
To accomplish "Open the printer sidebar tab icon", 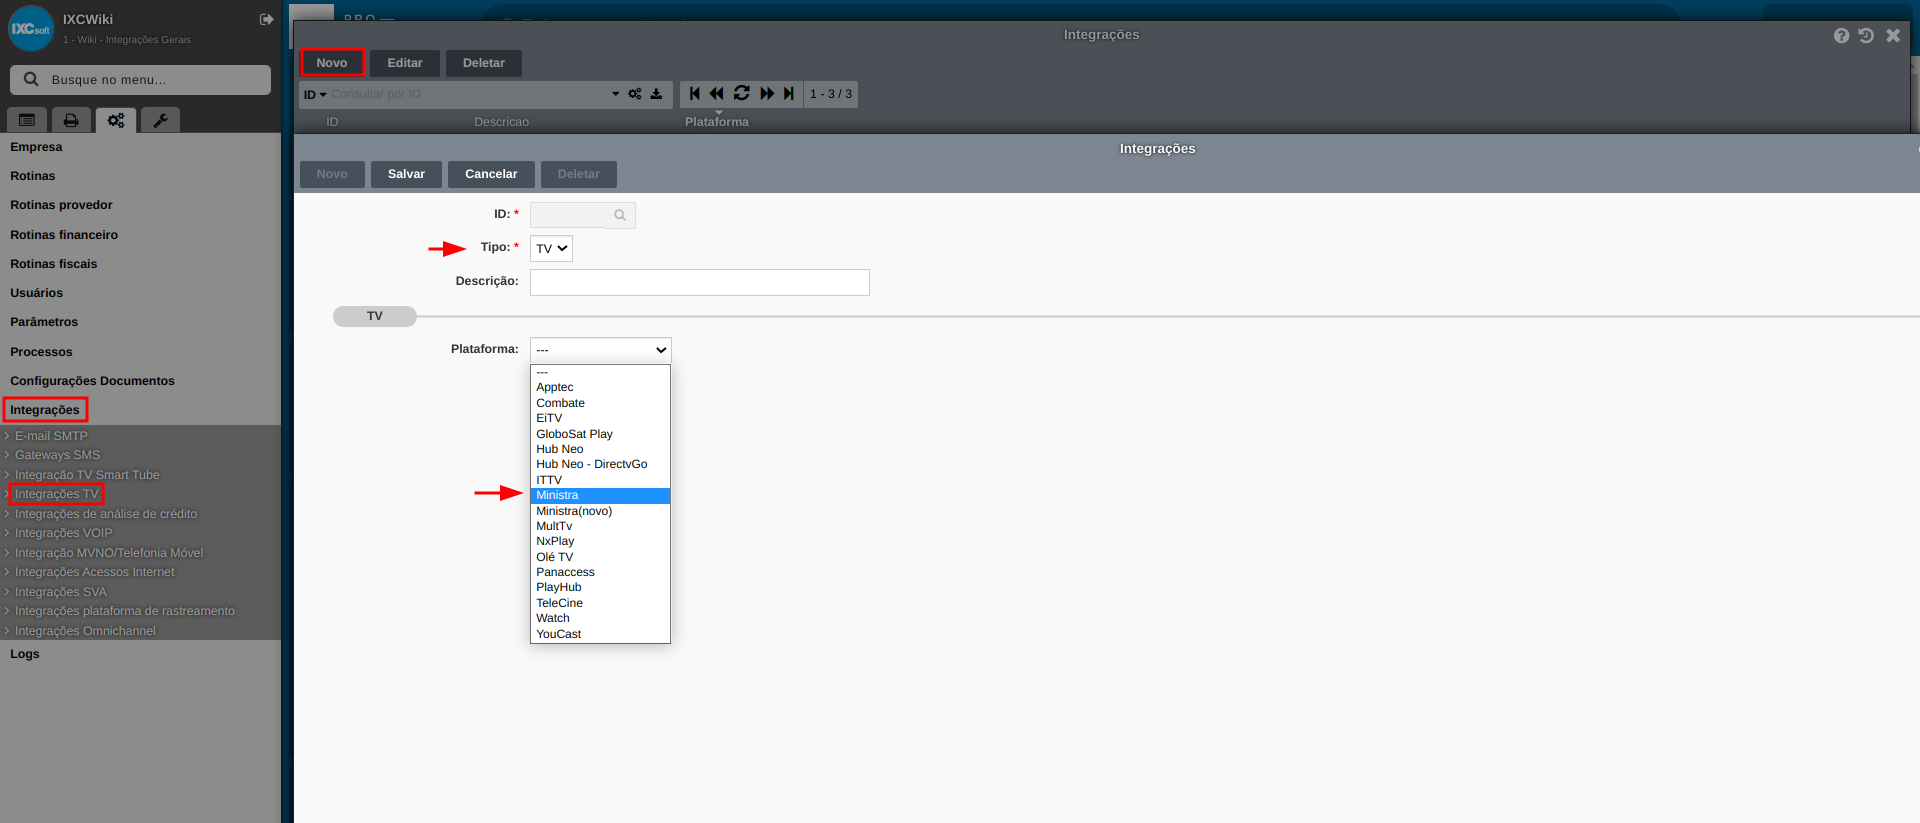I will (x=71, y=120).
